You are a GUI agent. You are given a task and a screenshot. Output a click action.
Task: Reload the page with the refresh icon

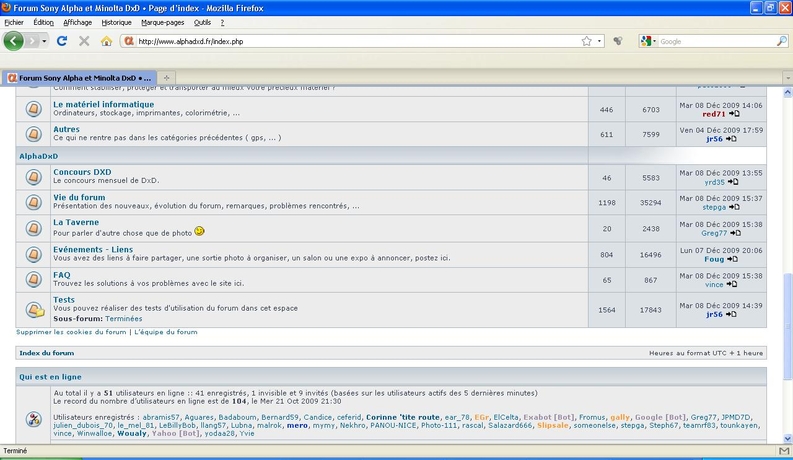(62, 41)
